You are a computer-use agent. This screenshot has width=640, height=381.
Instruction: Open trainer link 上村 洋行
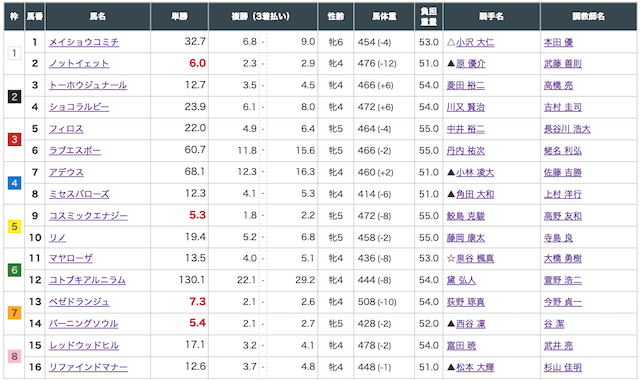click(562, 194)
